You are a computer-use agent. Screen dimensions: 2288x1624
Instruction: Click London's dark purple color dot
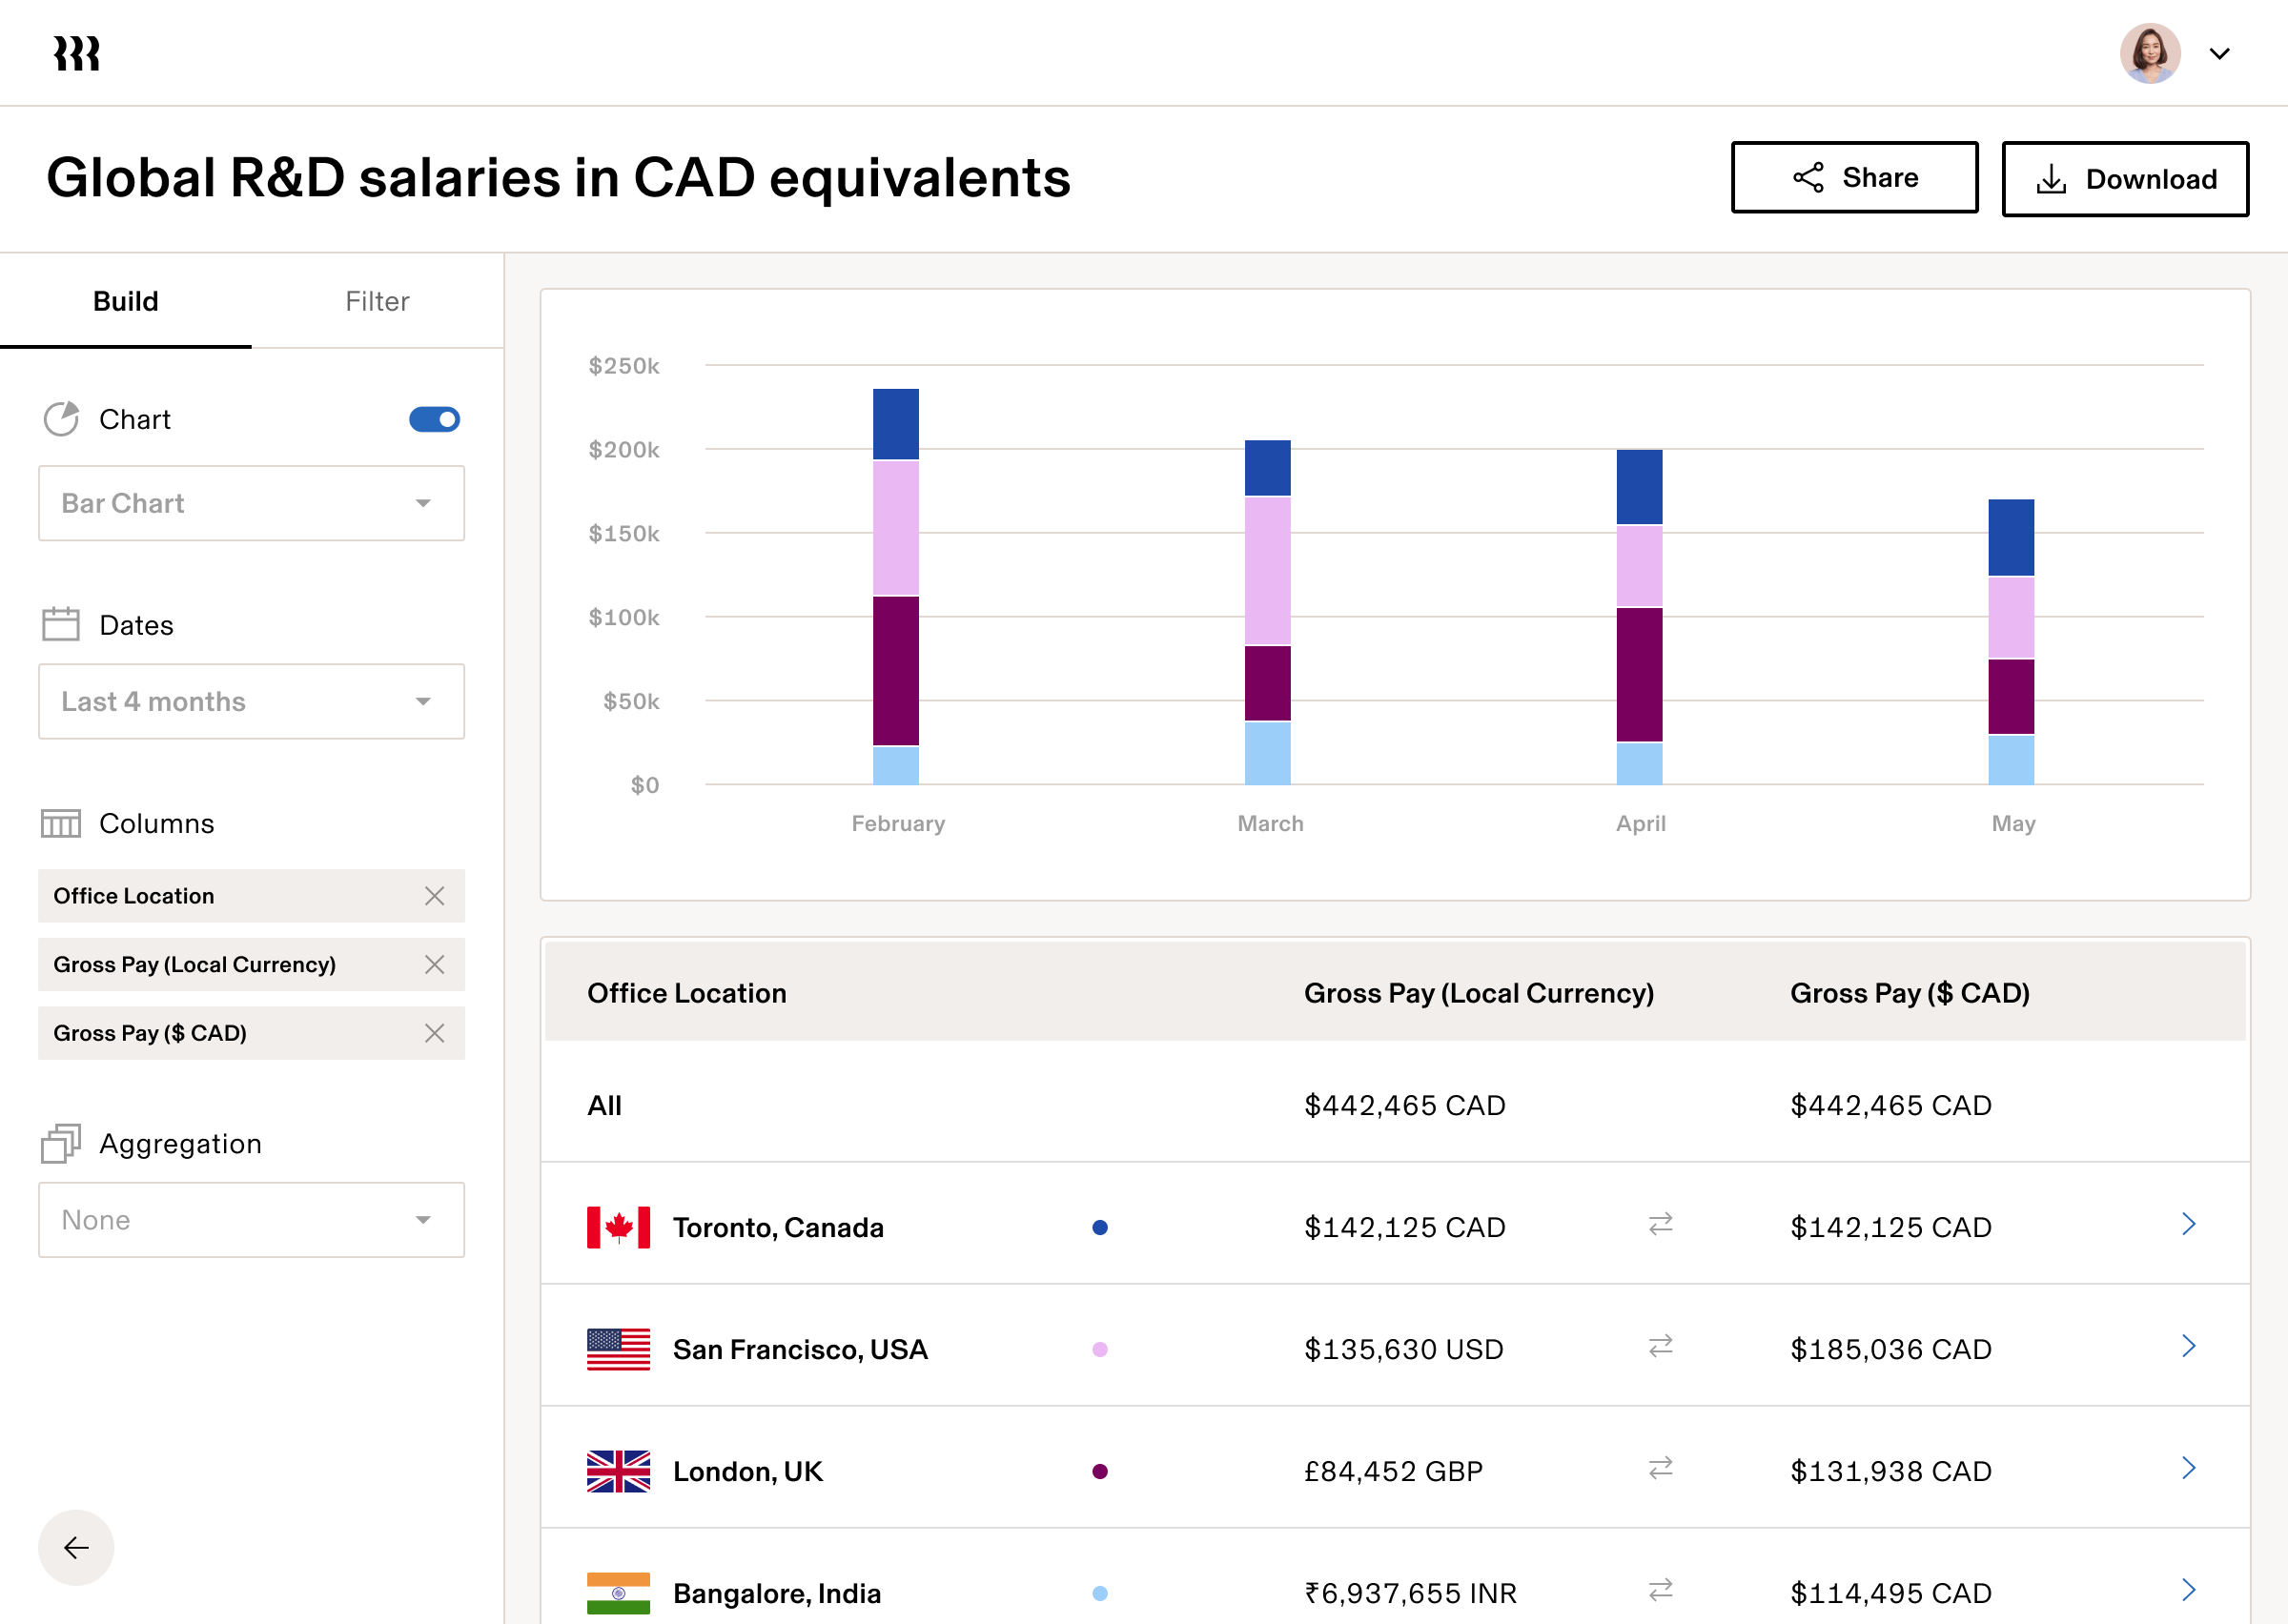(x=1100, y=1470)
